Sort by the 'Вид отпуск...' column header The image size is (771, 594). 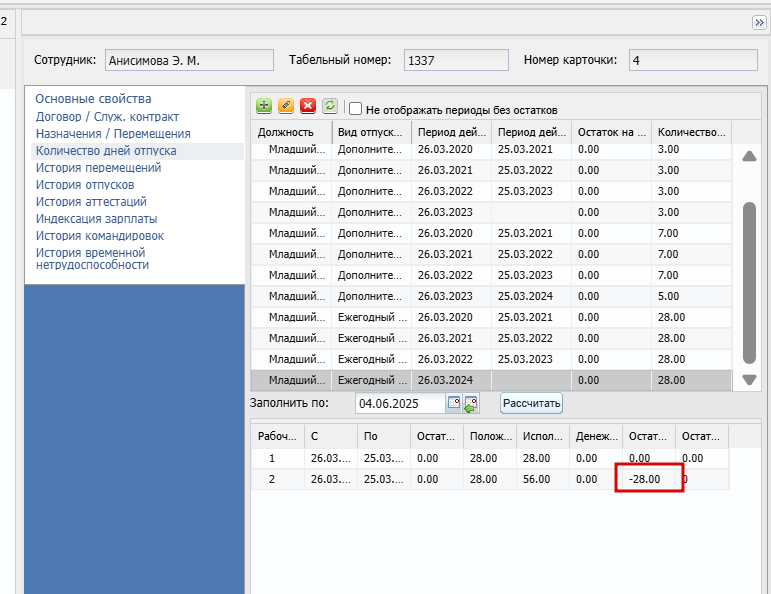[371, 132]
